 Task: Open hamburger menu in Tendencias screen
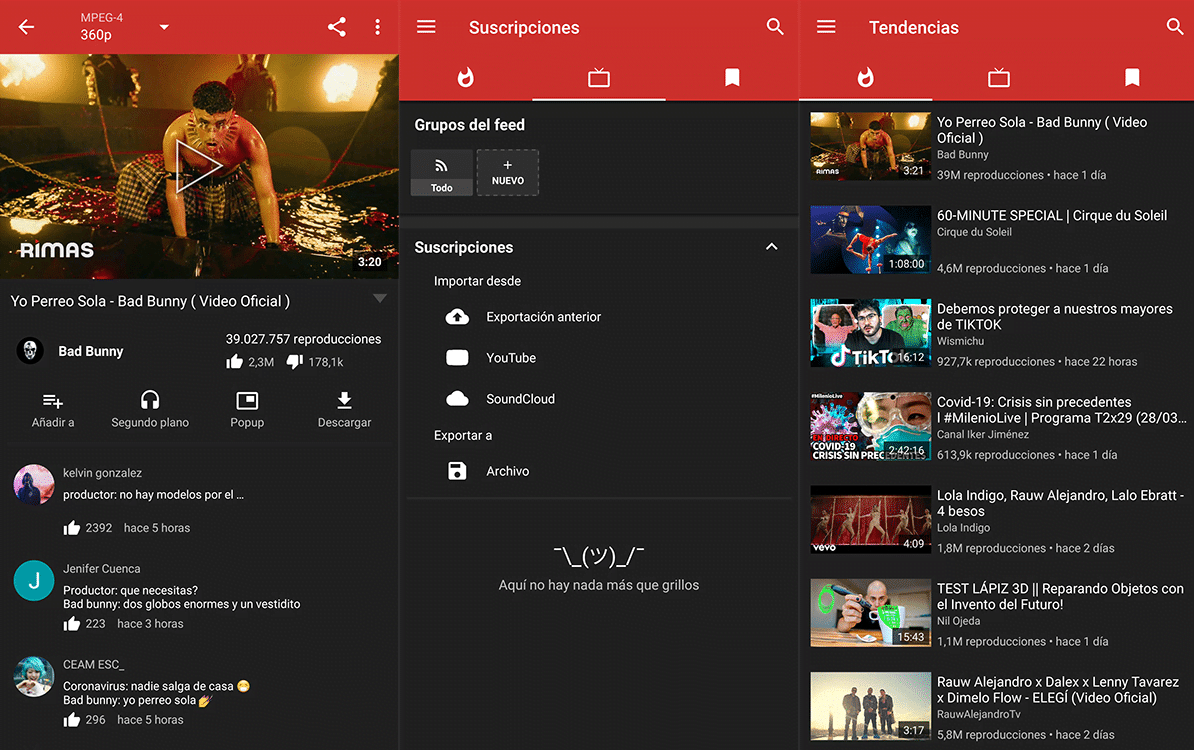pos(826,27)
